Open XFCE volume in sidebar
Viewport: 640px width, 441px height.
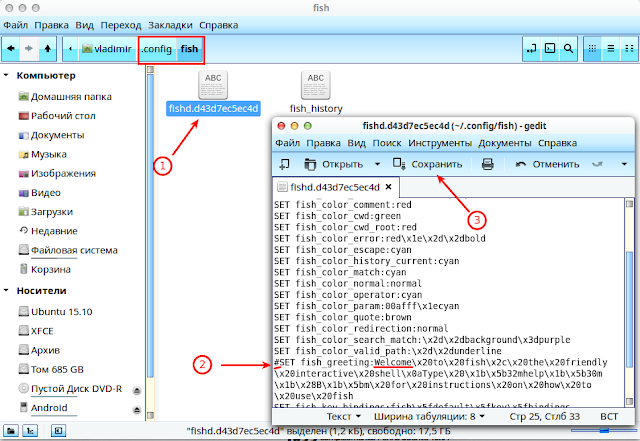pos(36,331)
